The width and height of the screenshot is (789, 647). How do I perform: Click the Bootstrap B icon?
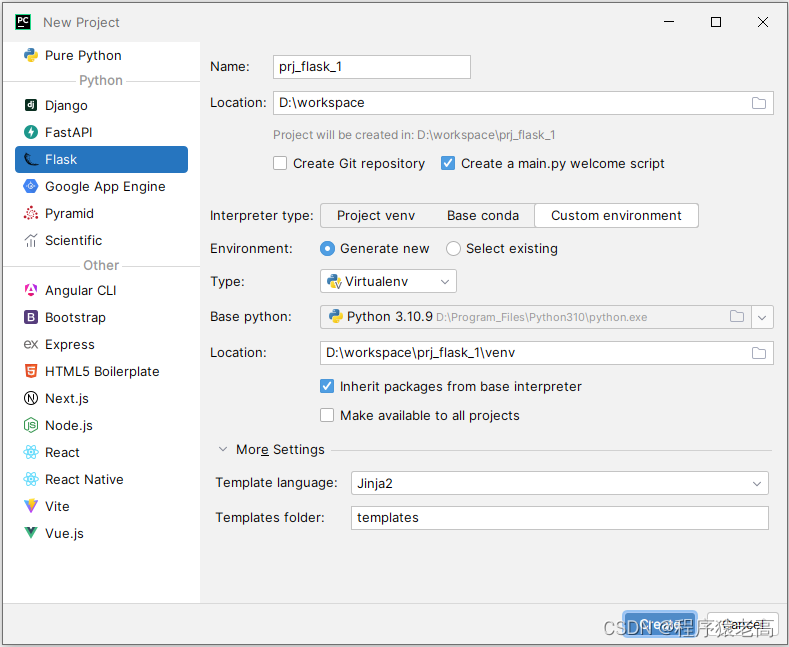pyautogui.click(x=31, y=317)
